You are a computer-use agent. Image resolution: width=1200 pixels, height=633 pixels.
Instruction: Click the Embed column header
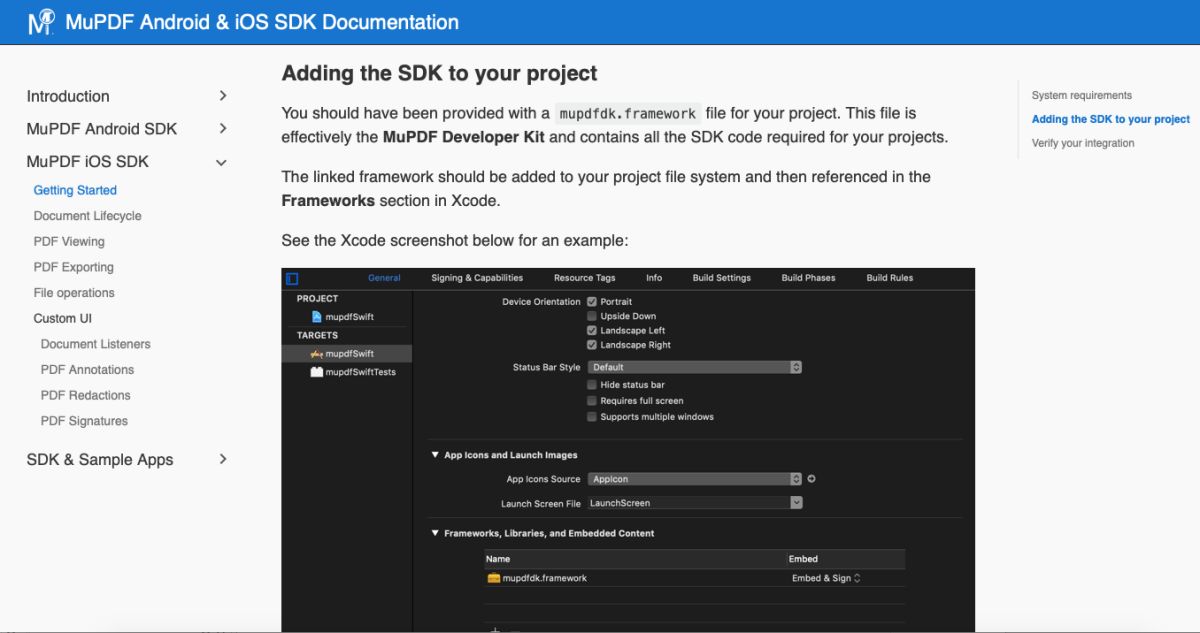[x=803, y=559]
